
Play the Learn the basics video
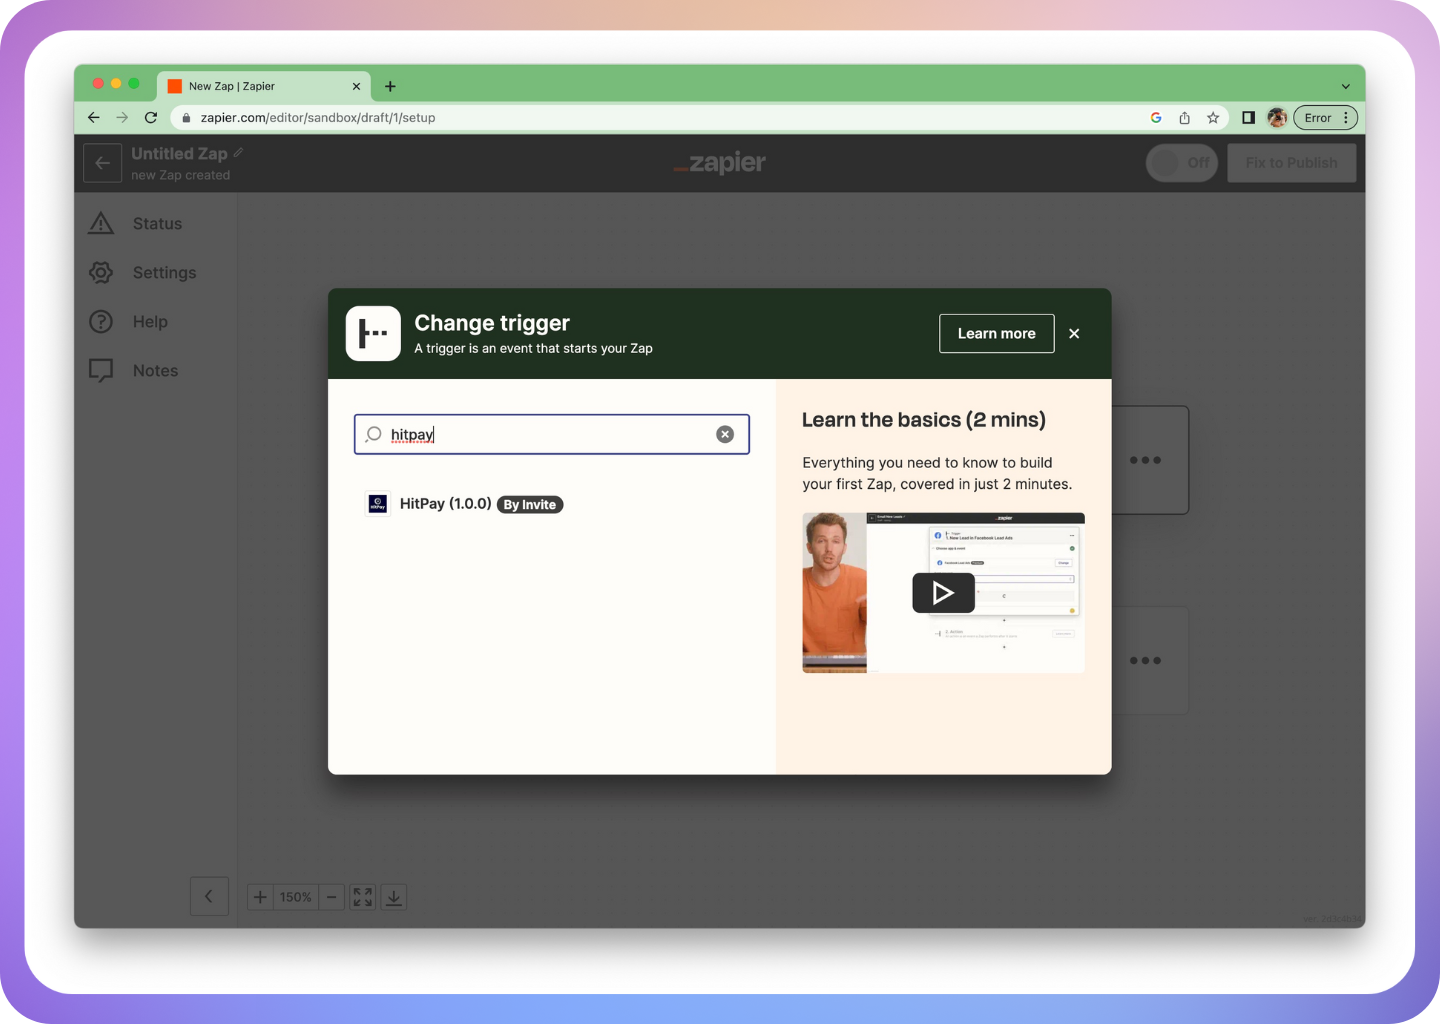[943, 593]
